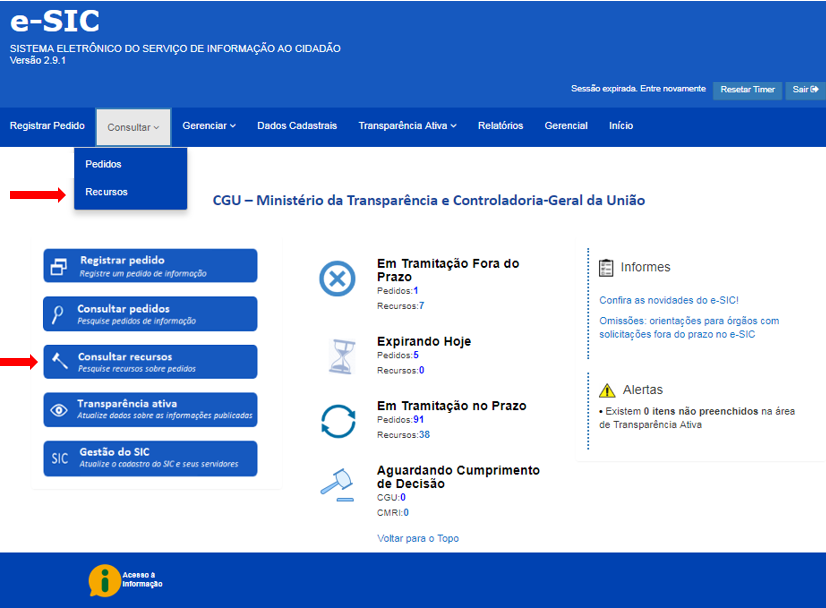Click the Sair logout button
Image resolution: width=826 pixels, height=608 pixels.
(804, 90)
